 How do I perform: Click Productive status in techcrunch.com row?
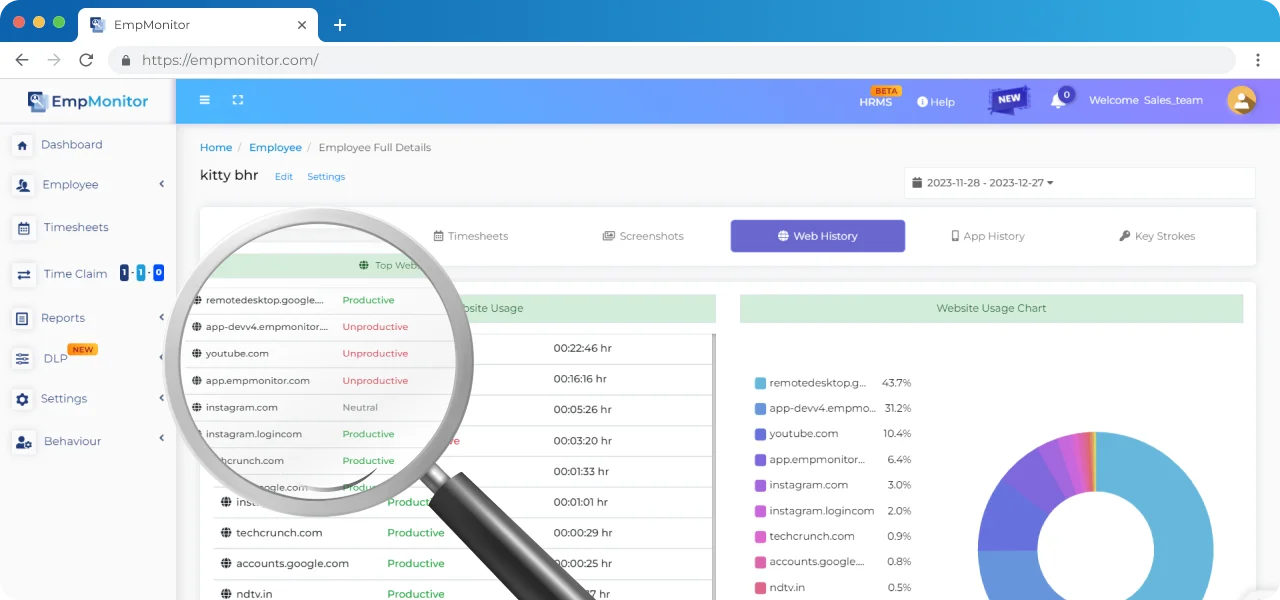pos(416,533)
